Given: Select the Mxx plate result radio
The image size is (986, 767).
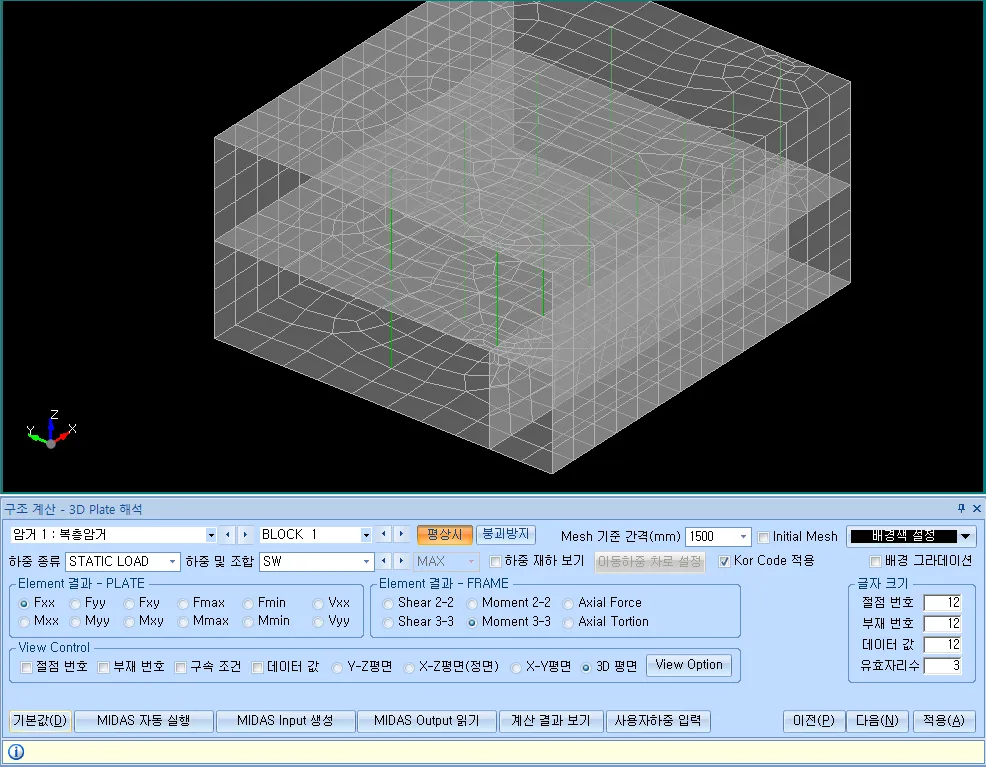Looking at the screenshot, I should [x=24, y=622].
